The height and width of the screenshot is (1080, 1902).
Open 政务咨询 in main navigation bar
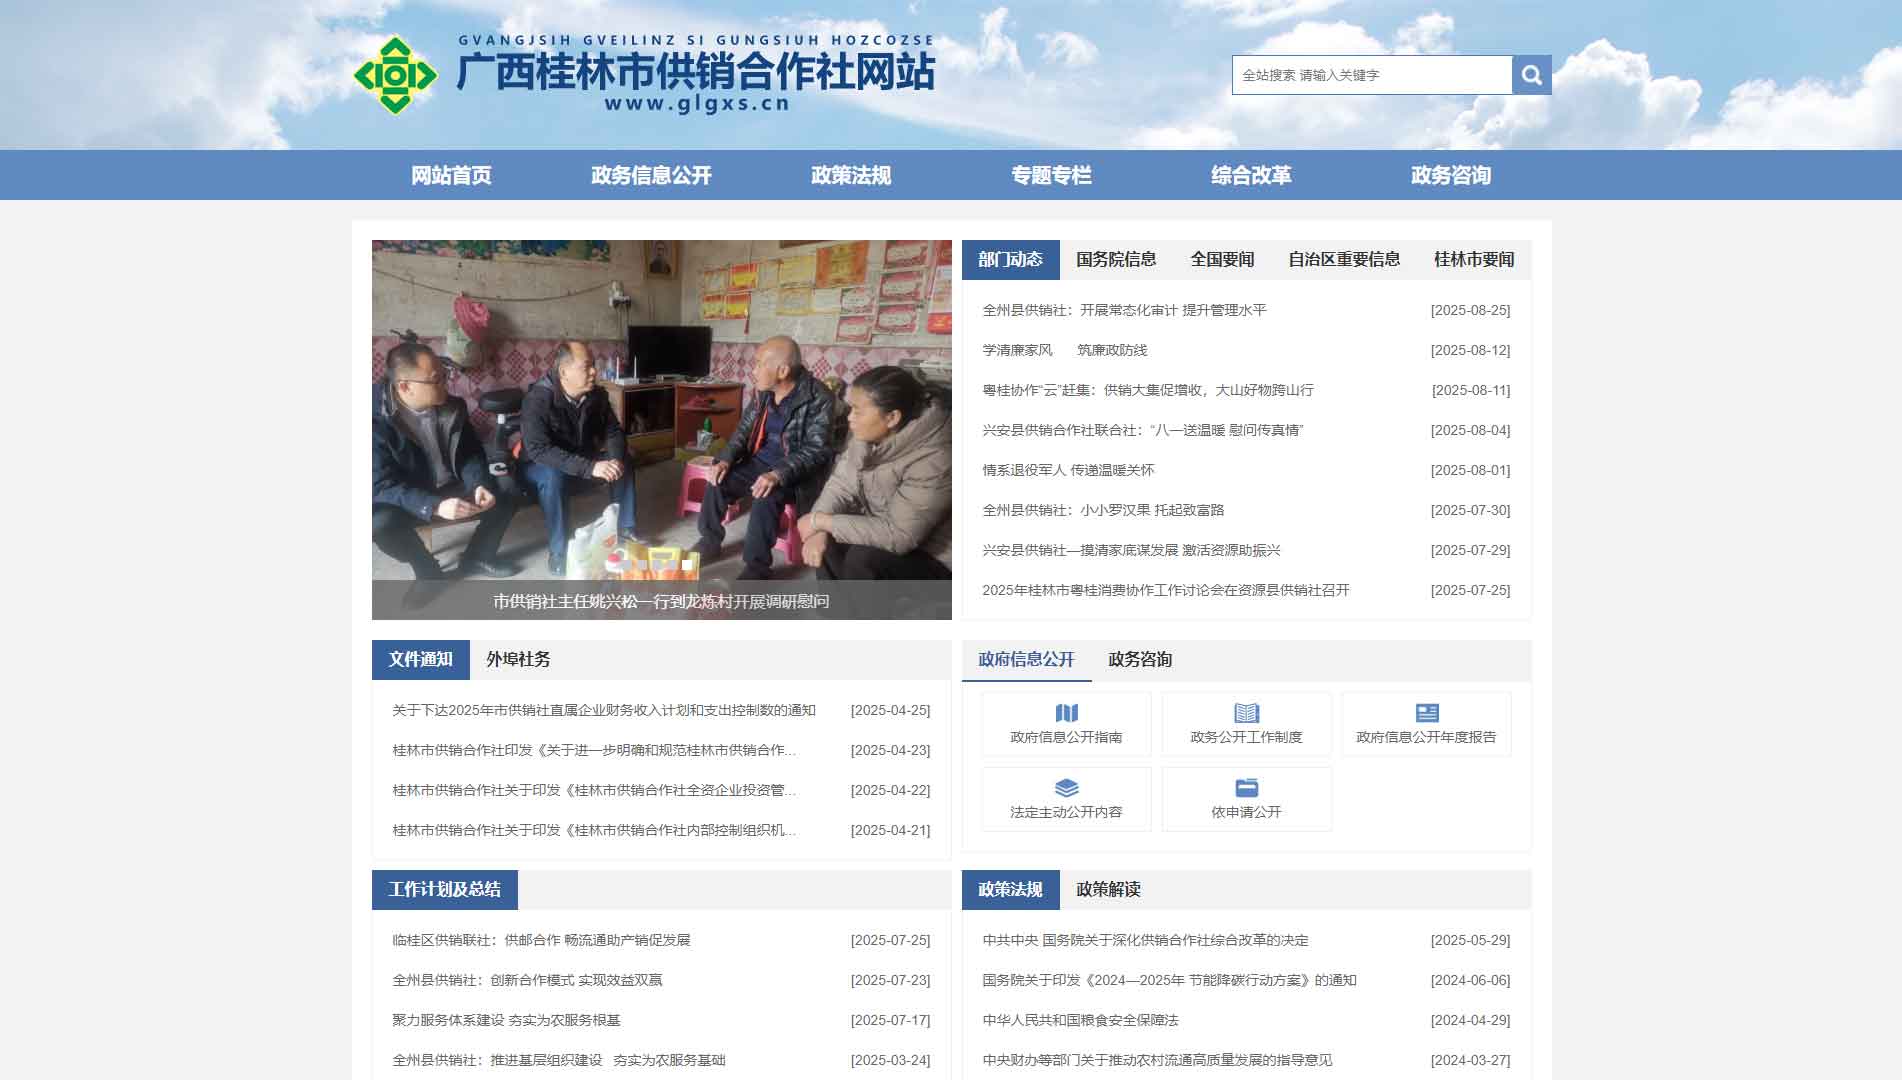1451,175
